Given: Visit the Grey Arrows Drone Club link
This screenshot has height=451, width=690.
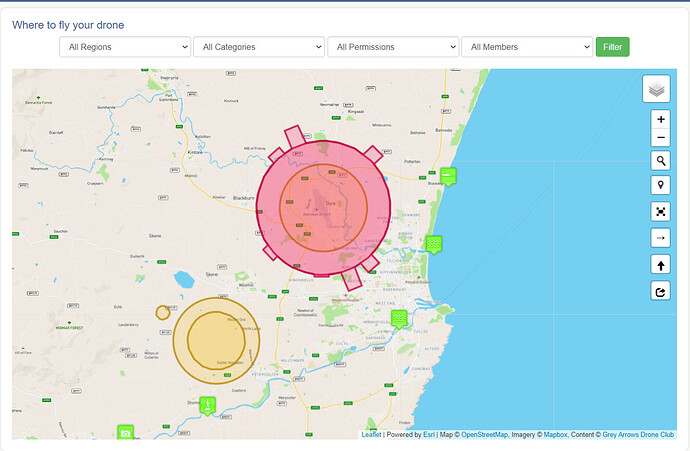Looking at the screenshot, I should point(638,435).
